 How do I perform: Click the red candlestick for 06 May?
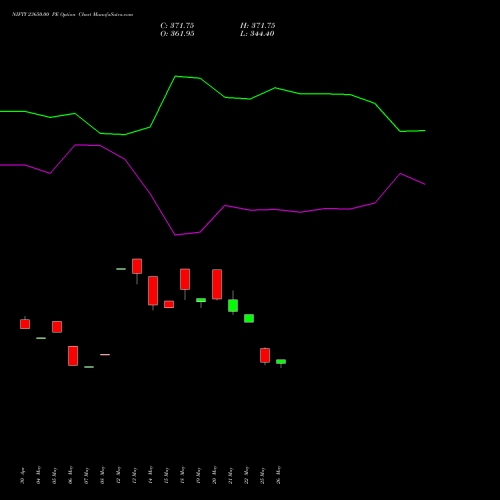pos(73,356)
